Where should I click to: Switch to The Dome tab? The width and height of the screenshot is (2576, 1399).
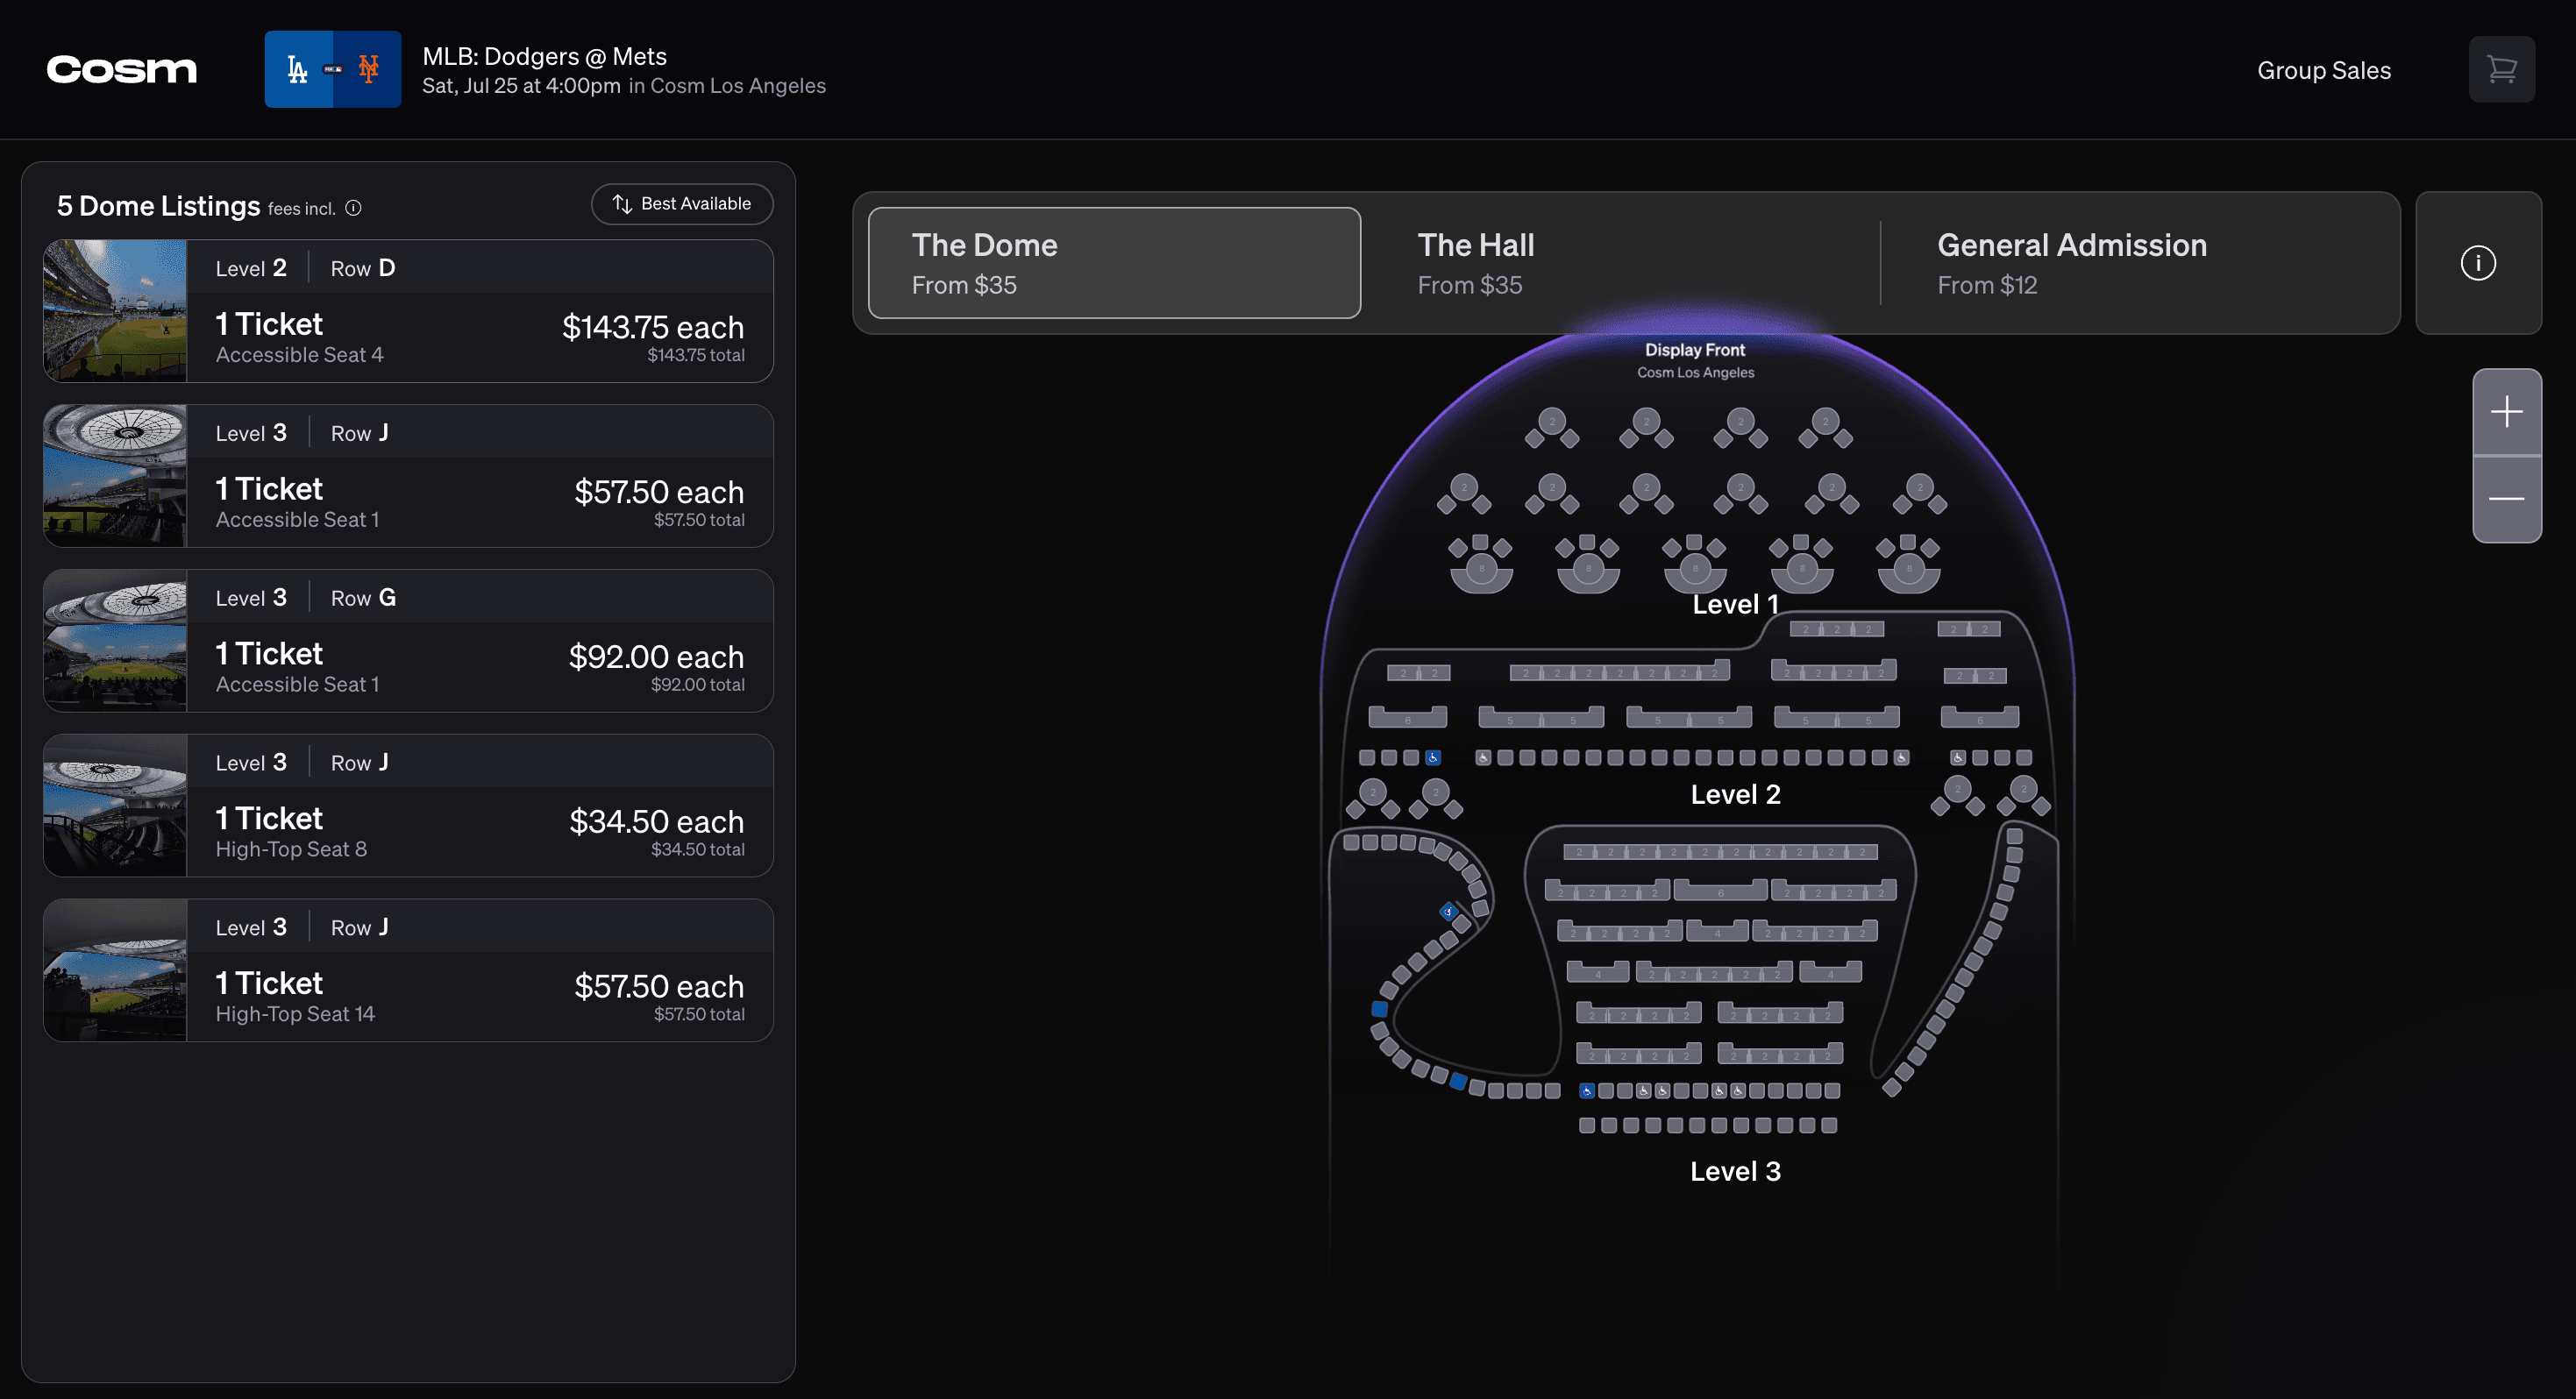[x=1114, y=263]
